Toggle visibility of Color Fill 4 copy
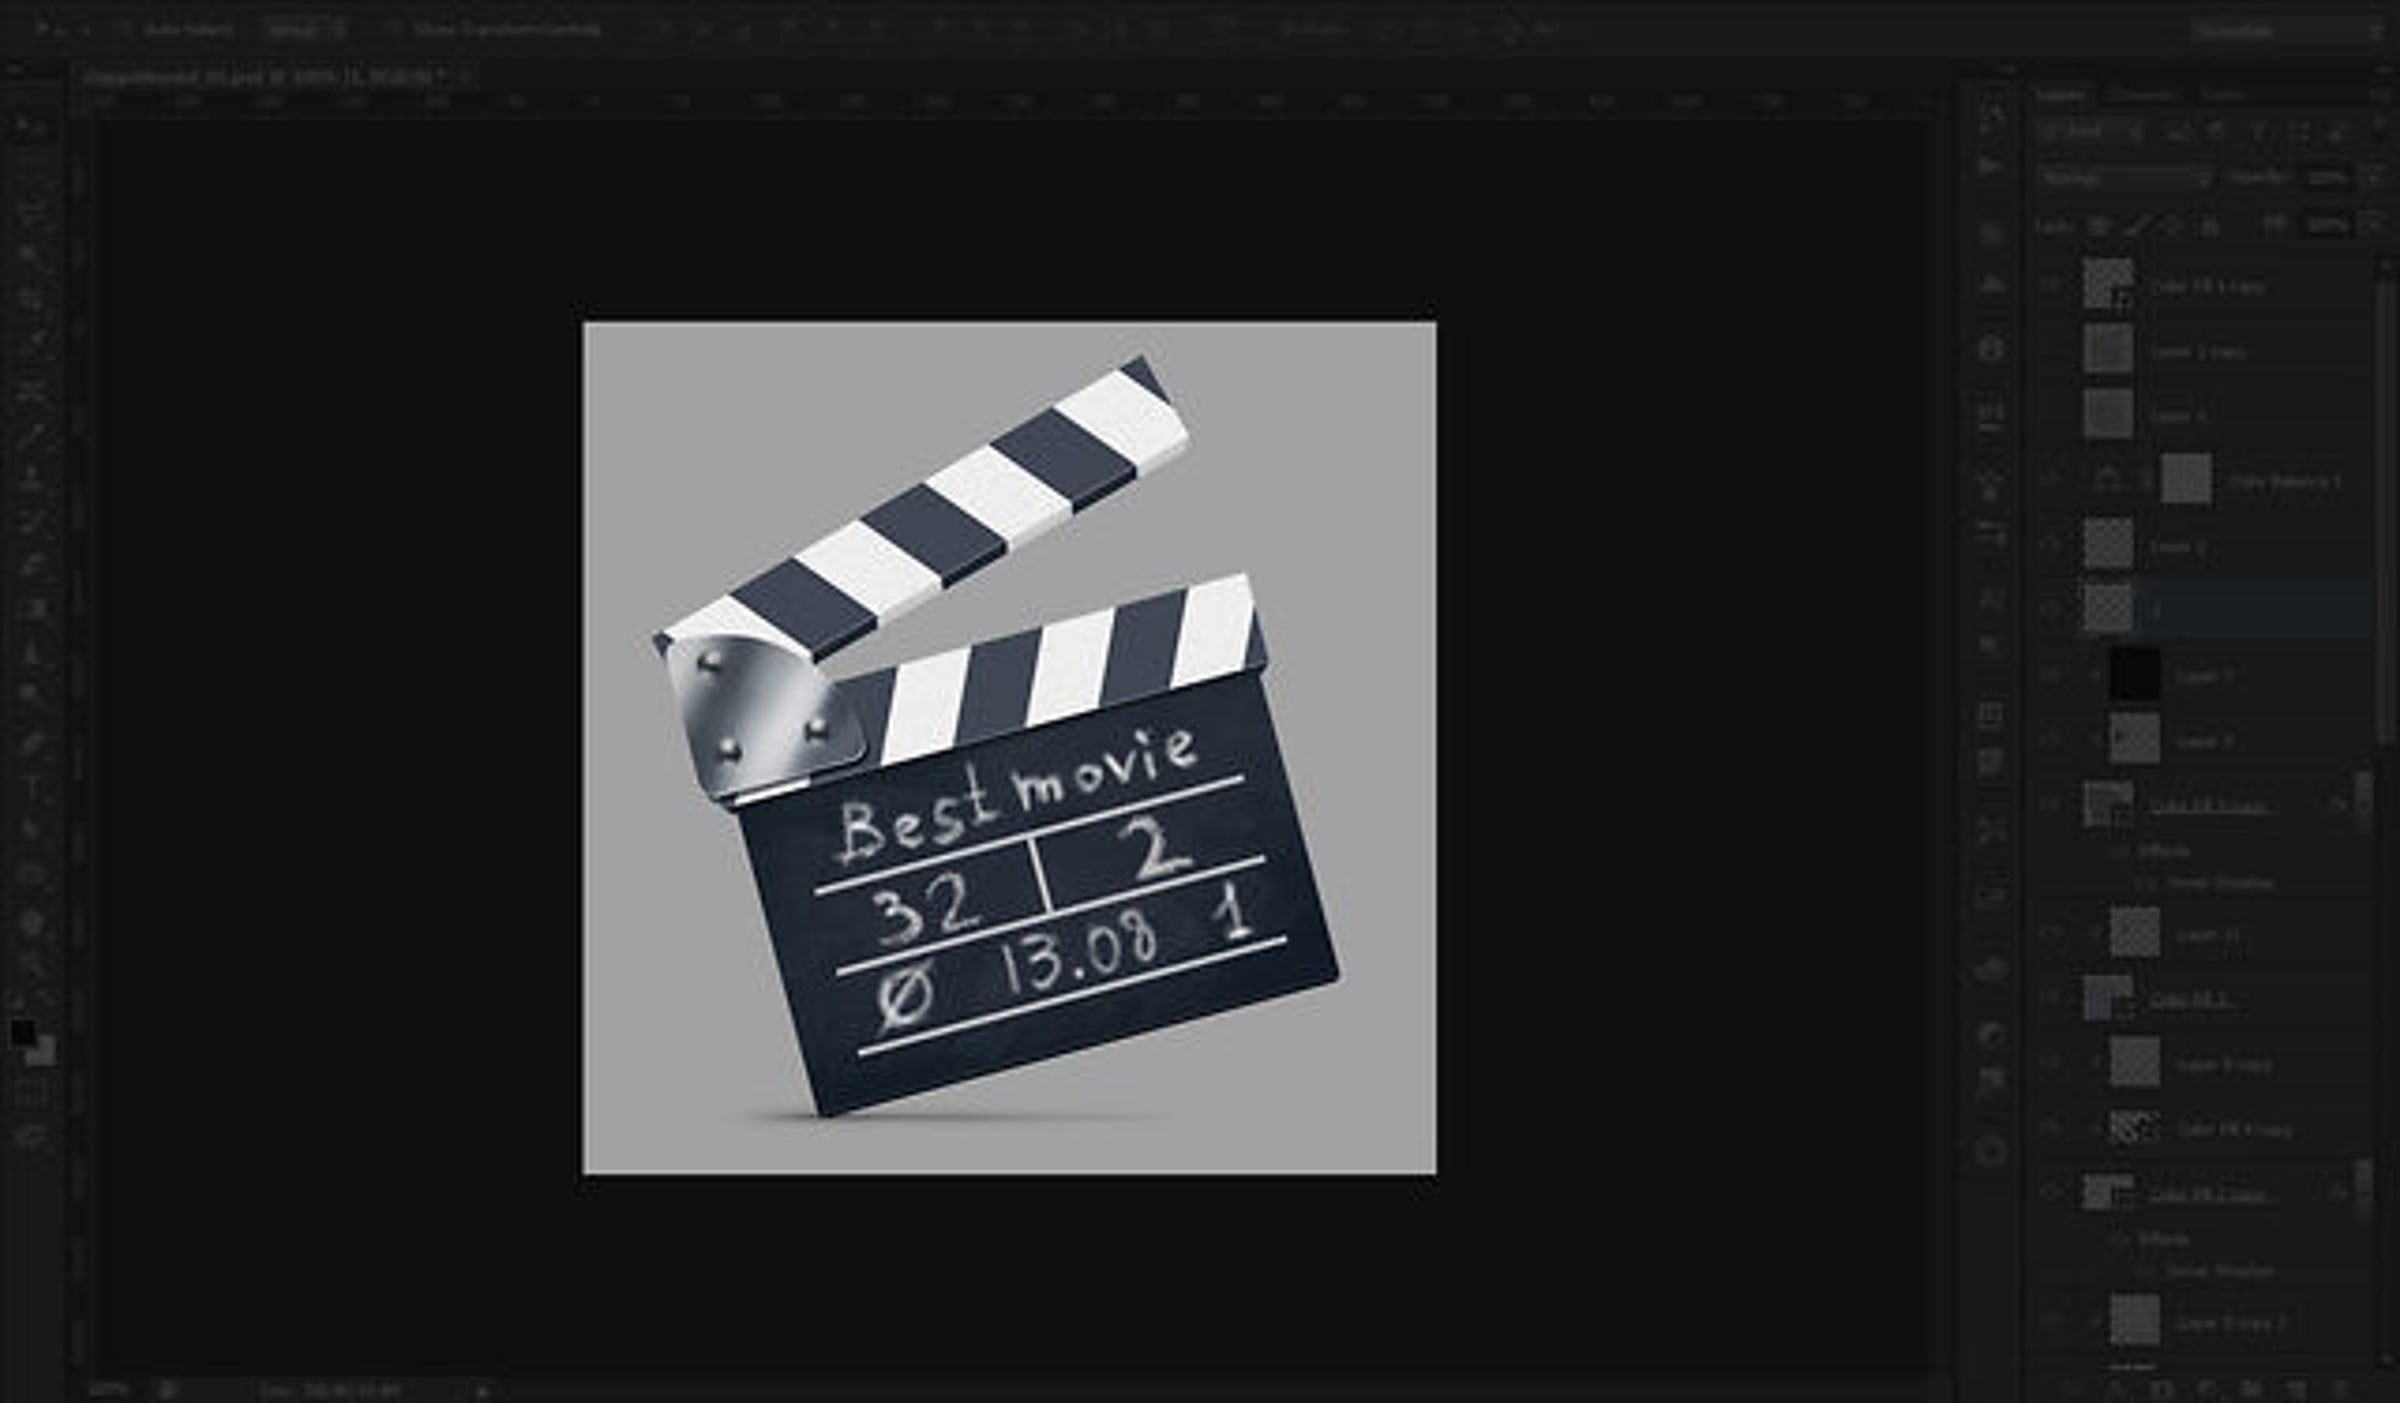 click(2050, 1129)
